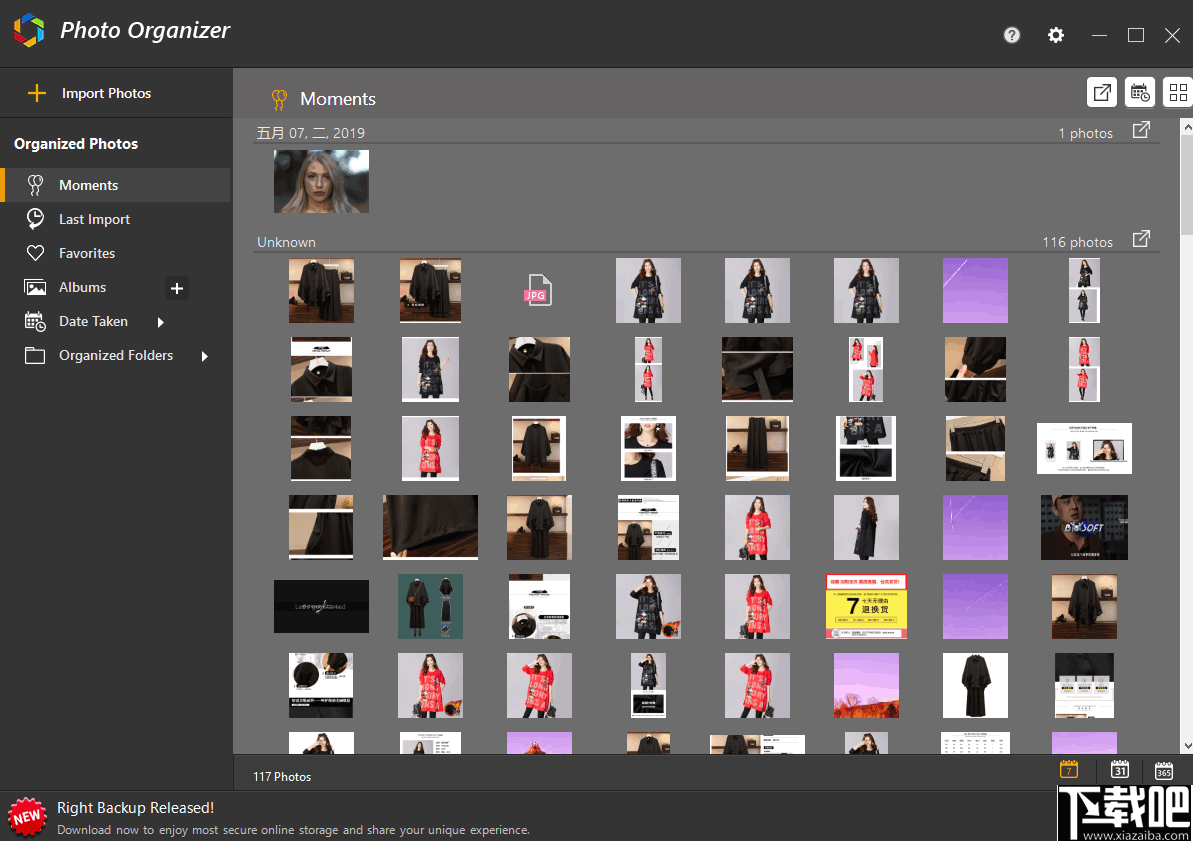Image resolution: width=1193 pixels, height=841 pixels.
Task: Switch to grid view using the squares icon
Action: tap(1178, 92)
